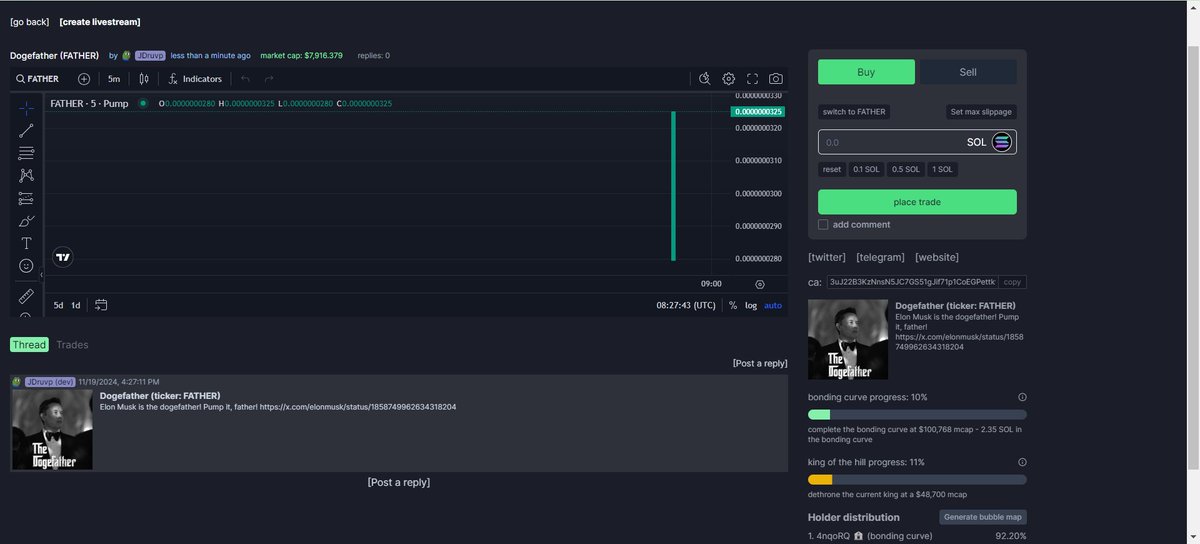The image size is (1200, 544).
Task: Select the Text annotation tool
Action: (26, 243)
